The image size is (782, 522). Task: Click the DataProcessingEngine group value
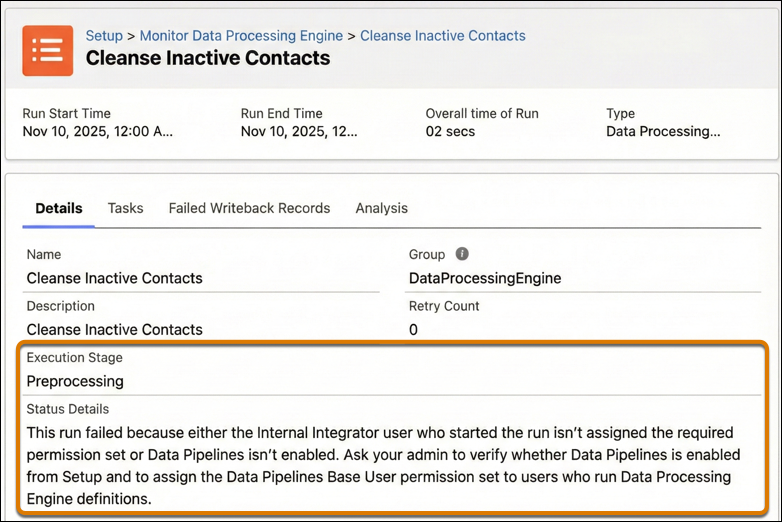tap(485, 278)
